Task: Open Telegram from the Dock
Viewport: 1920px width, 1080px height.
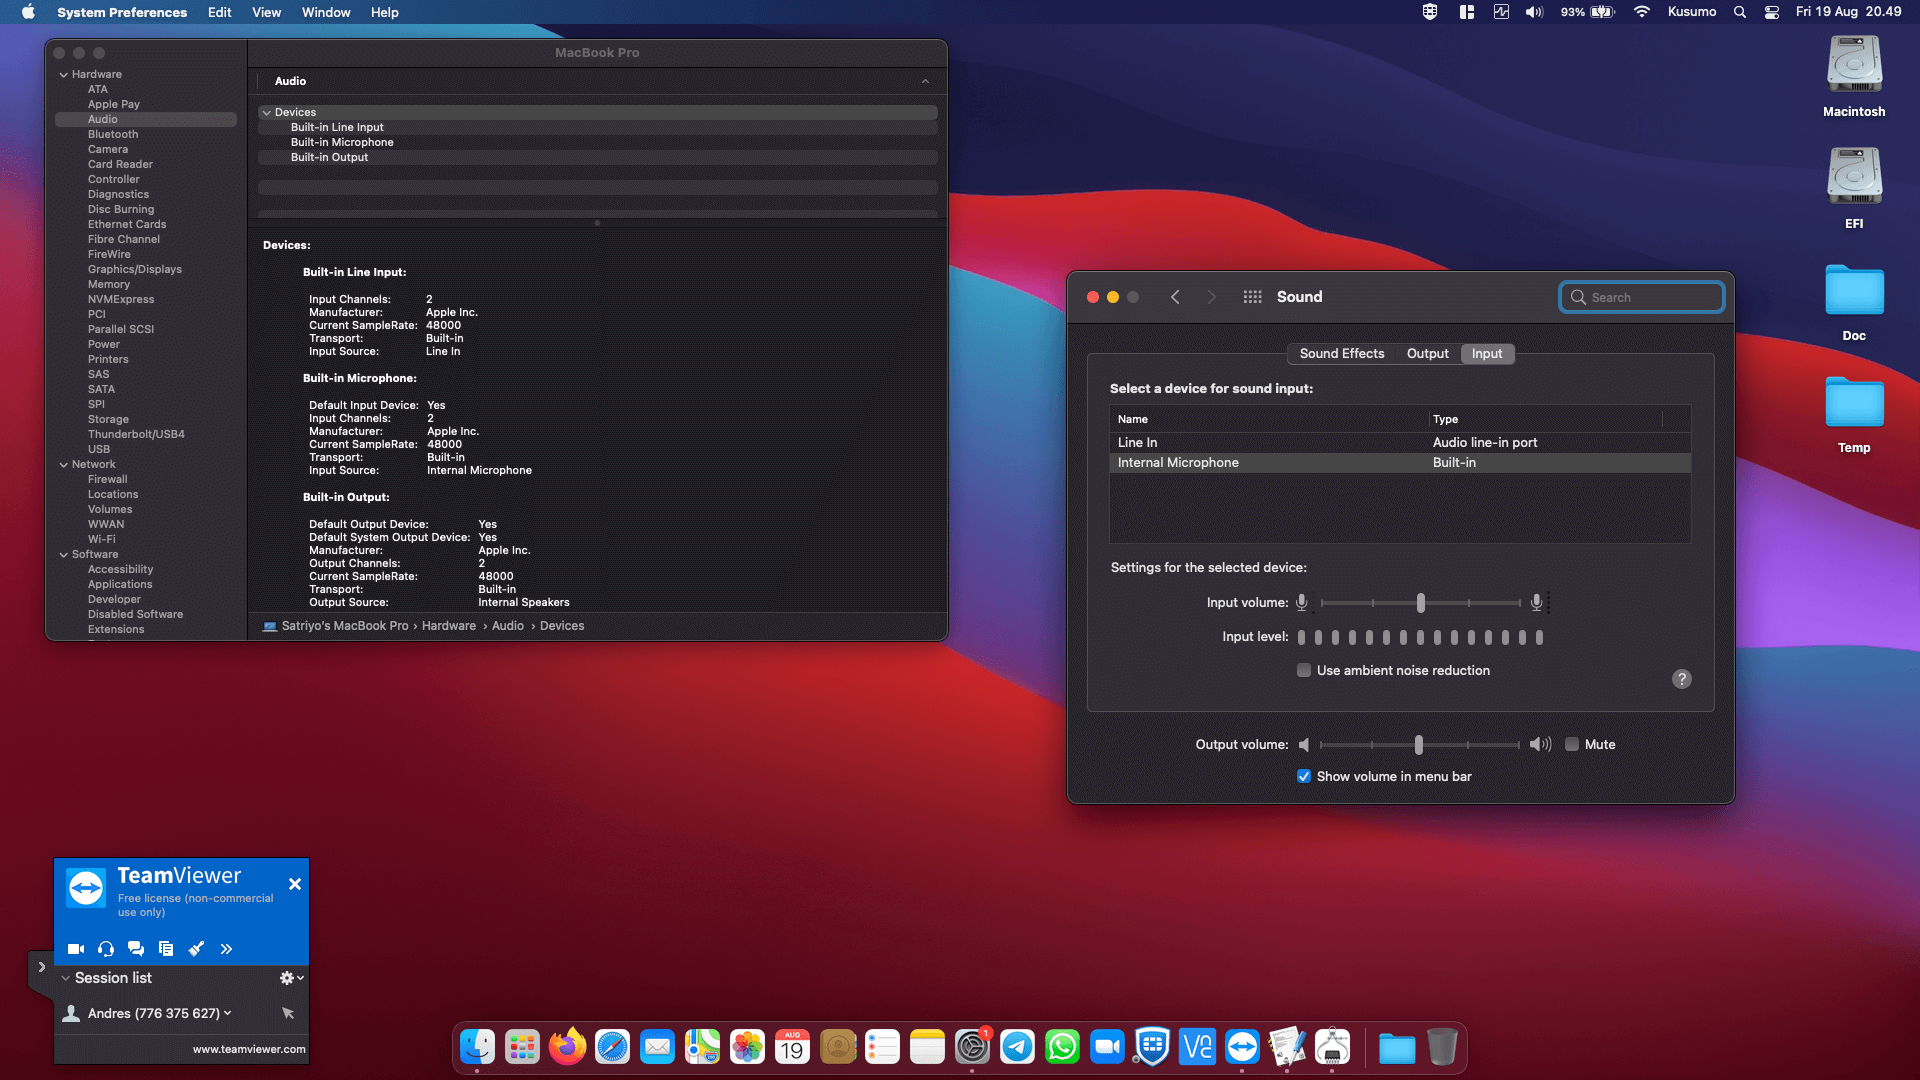Action: click(1017, 1047)
